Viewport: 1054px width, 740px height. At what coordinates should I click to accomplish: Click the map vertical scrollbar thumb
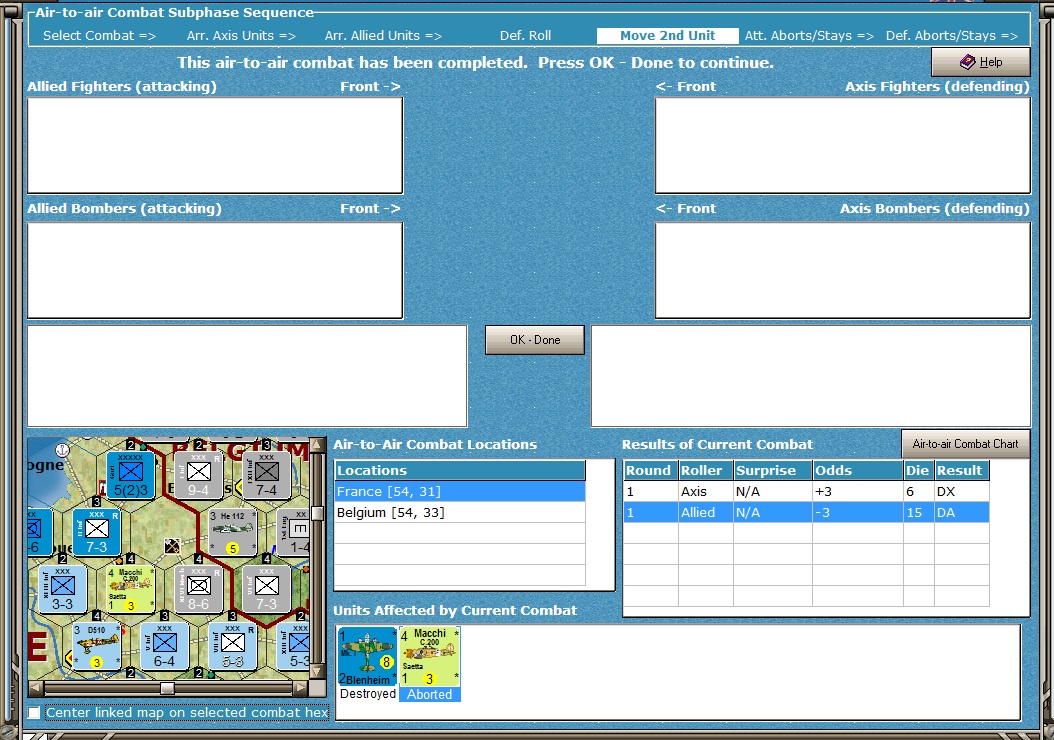pyautogui.click(x=318, y=514)
